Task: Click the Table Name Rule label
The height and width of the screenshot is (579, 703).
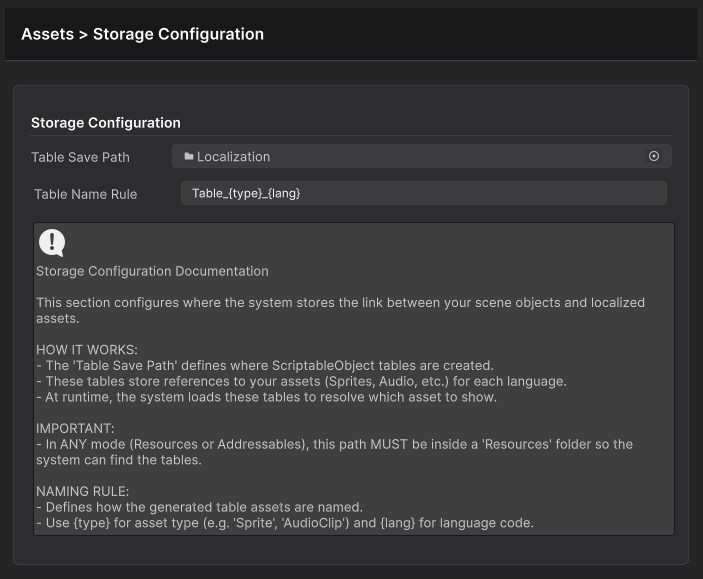Action: tap(86, 194)
